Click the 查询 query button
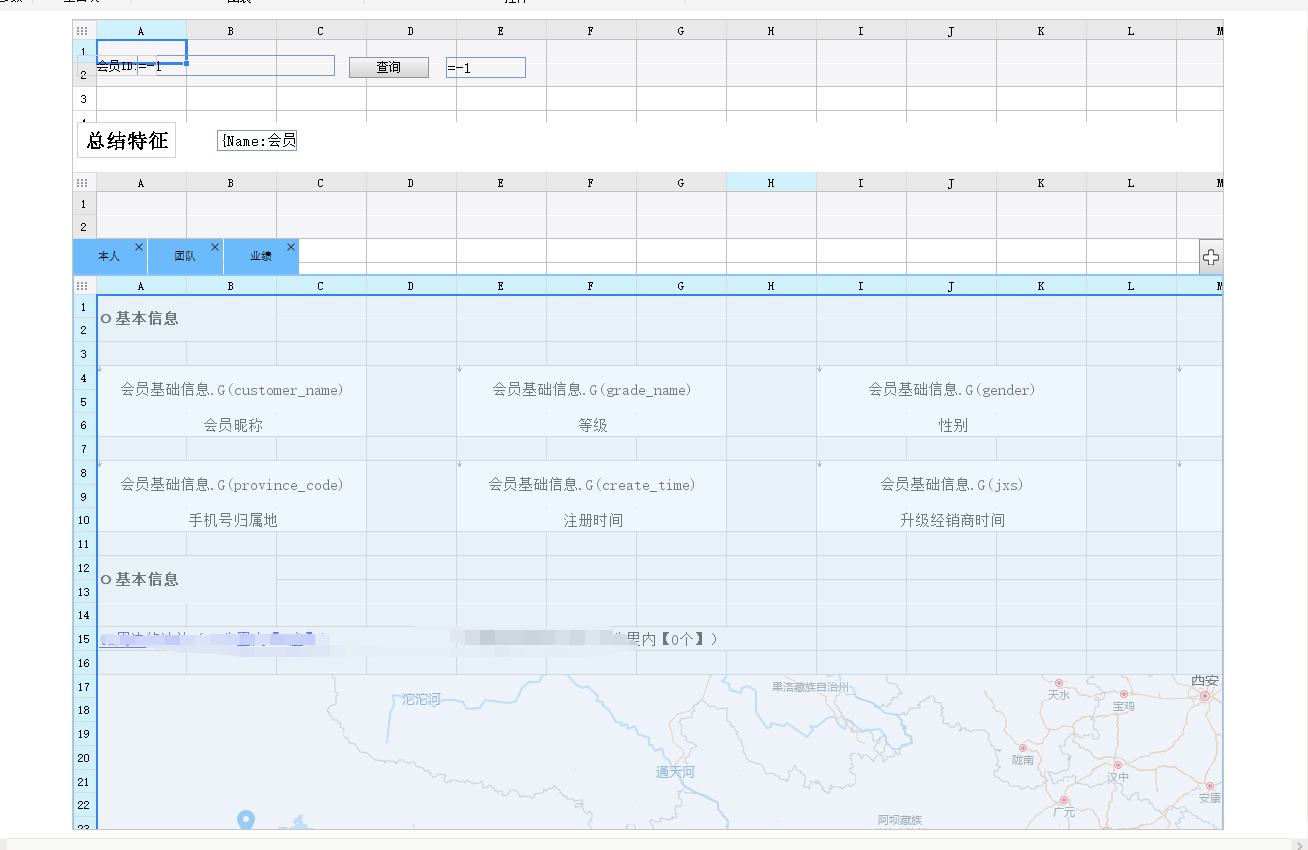Viewport: 1308px width, 850px height. 389,67
